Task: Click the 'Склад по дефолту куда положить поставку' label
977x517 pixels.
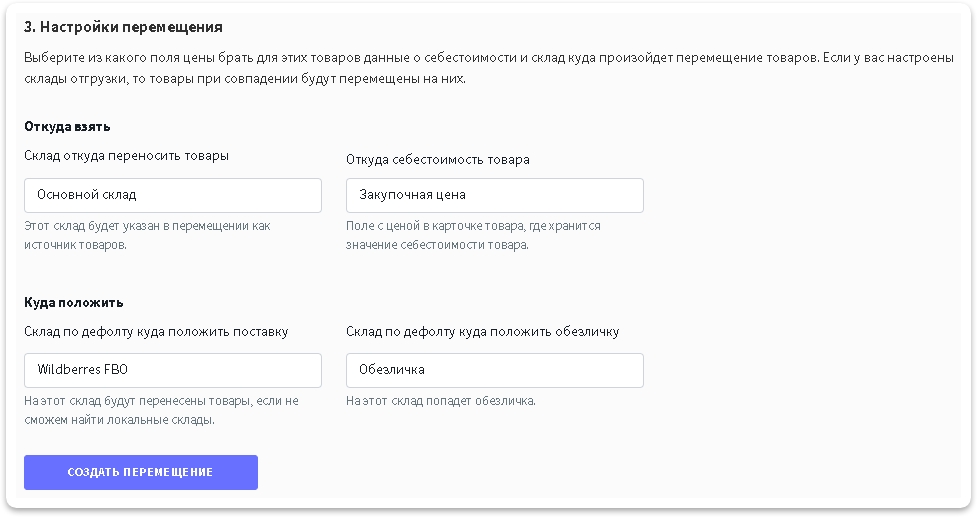Action: 156,331
